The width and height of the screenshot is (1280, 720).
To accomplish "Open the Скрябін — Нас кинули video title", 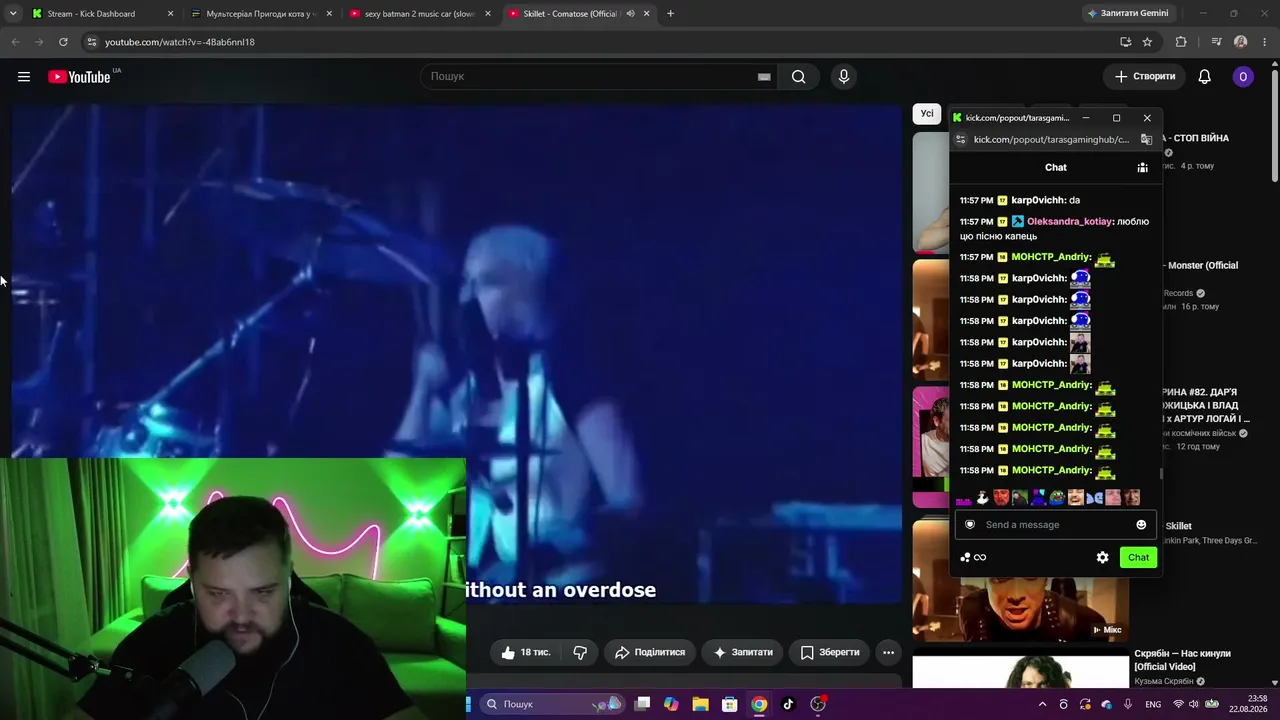I will (x=1183, y=660).
